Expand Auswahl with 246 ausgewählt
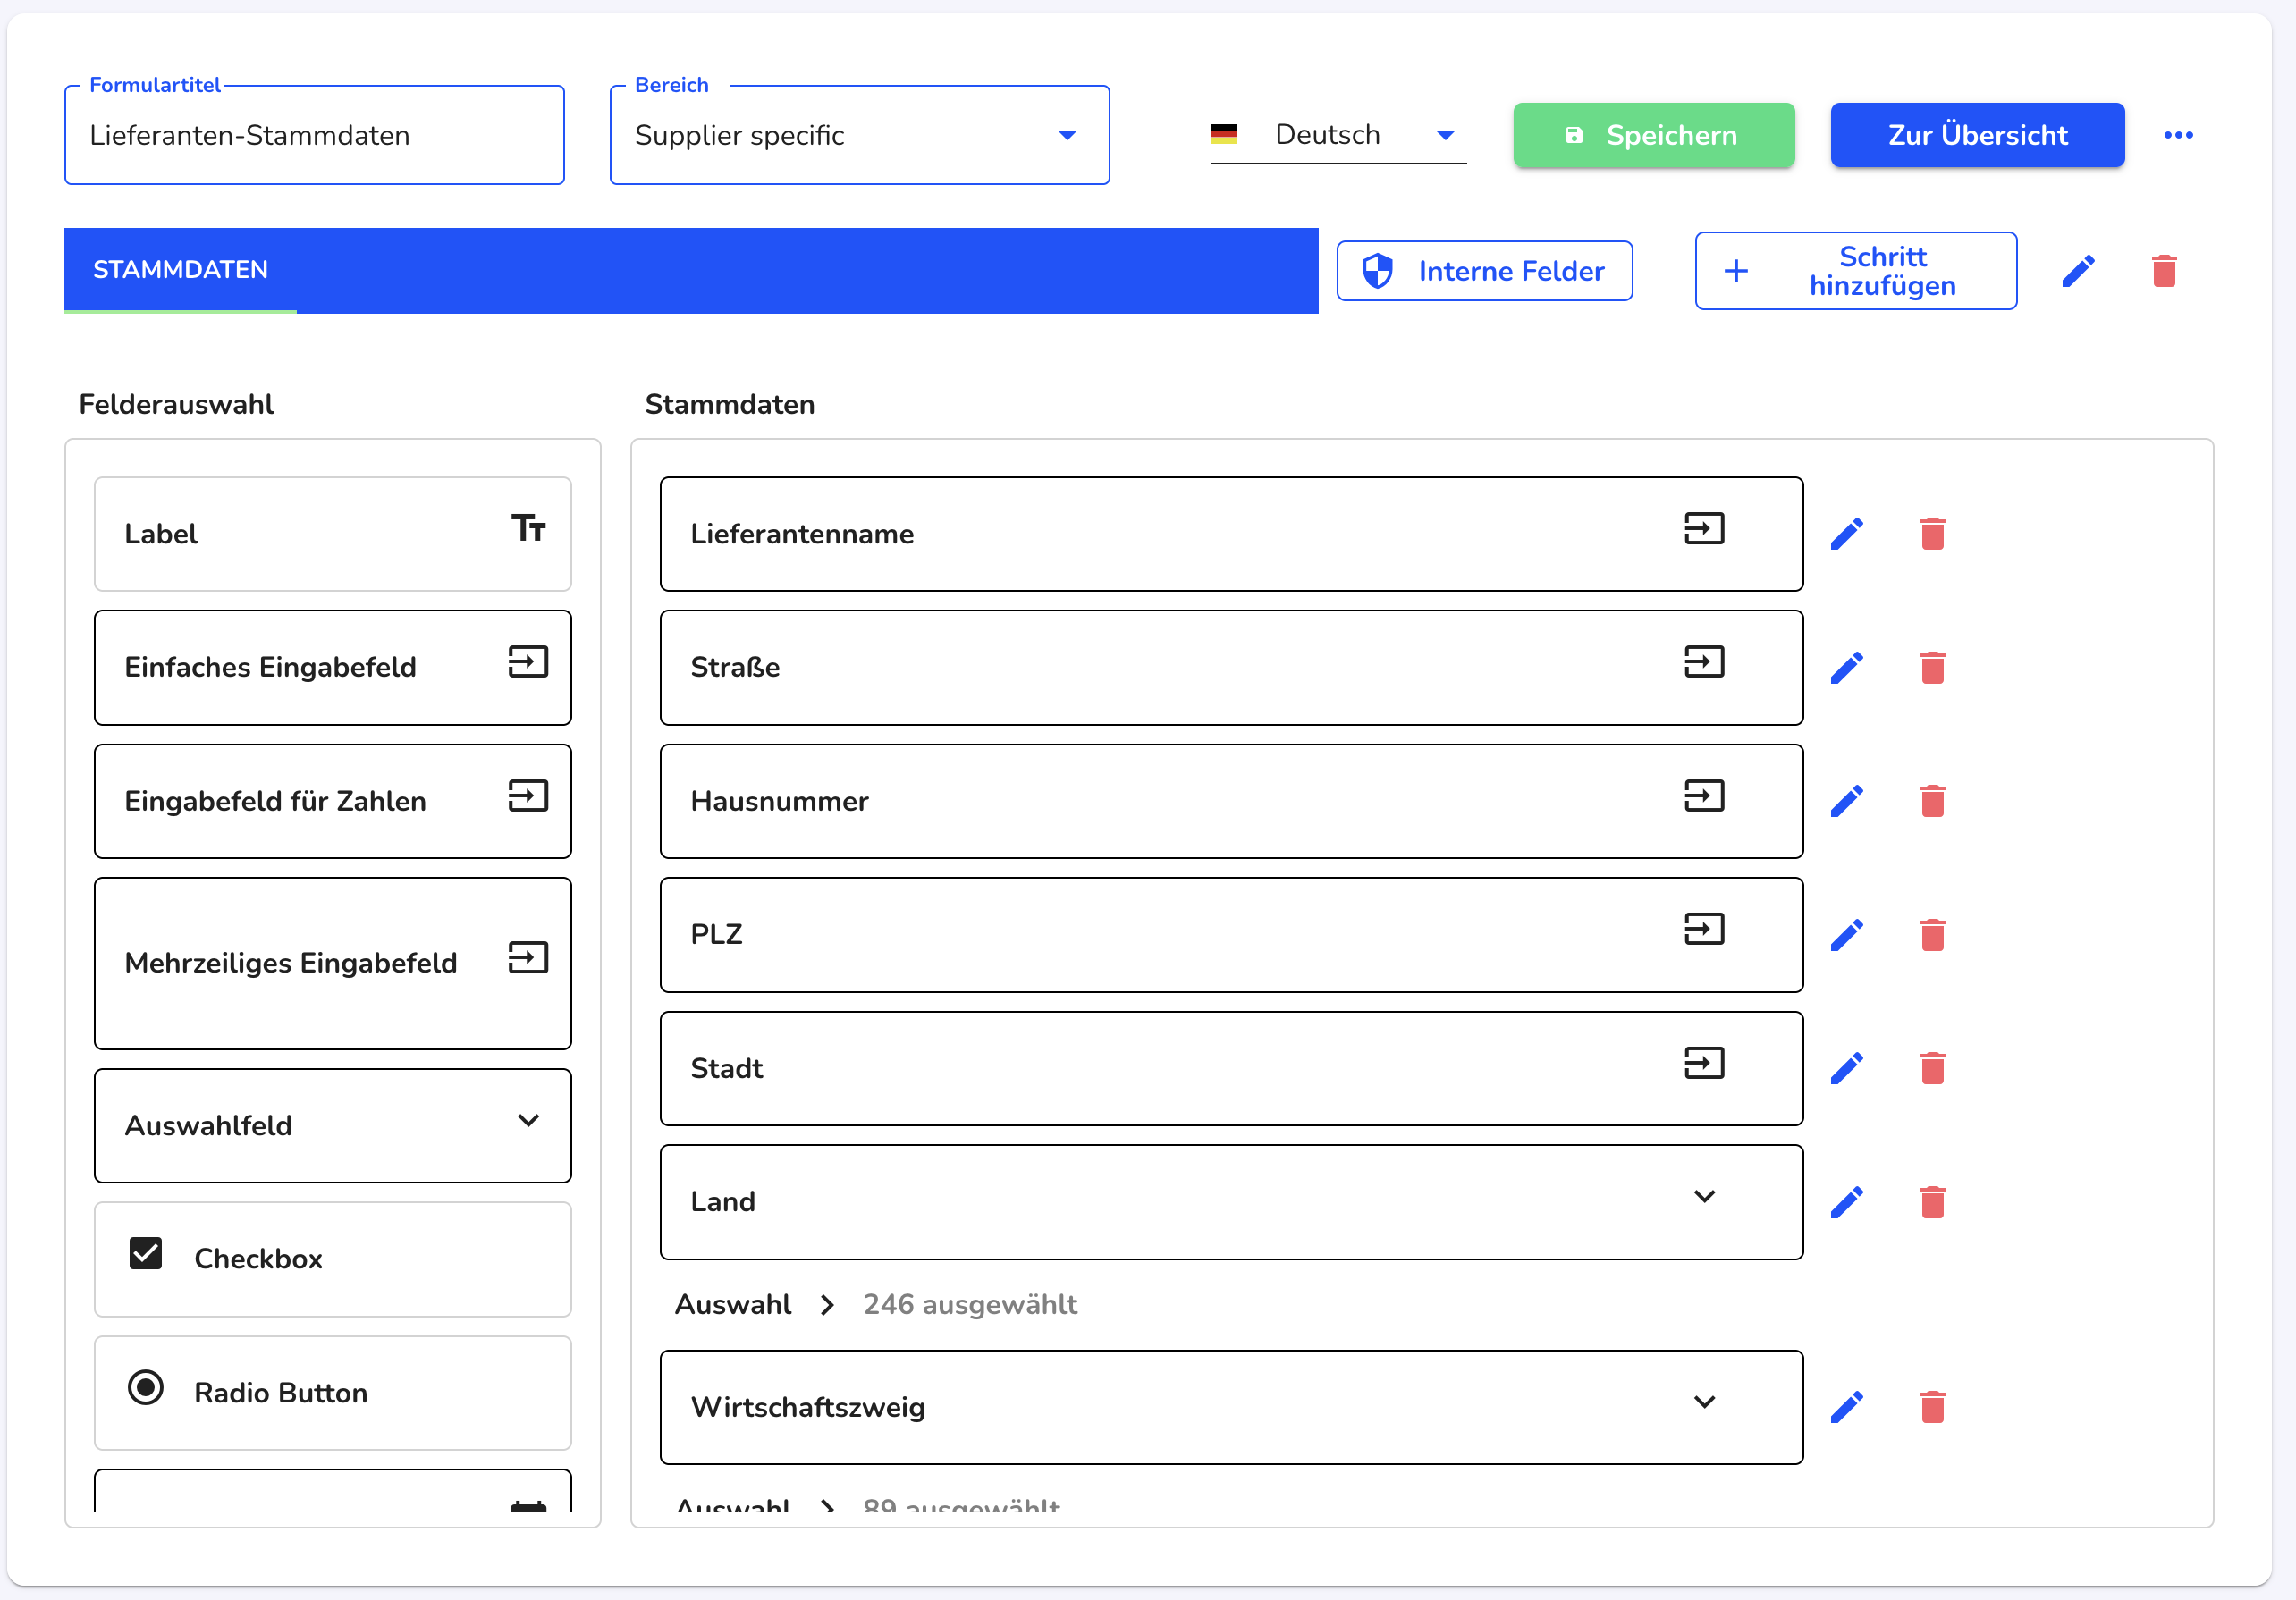The image size is (2296, 1600). (826, 1305)
